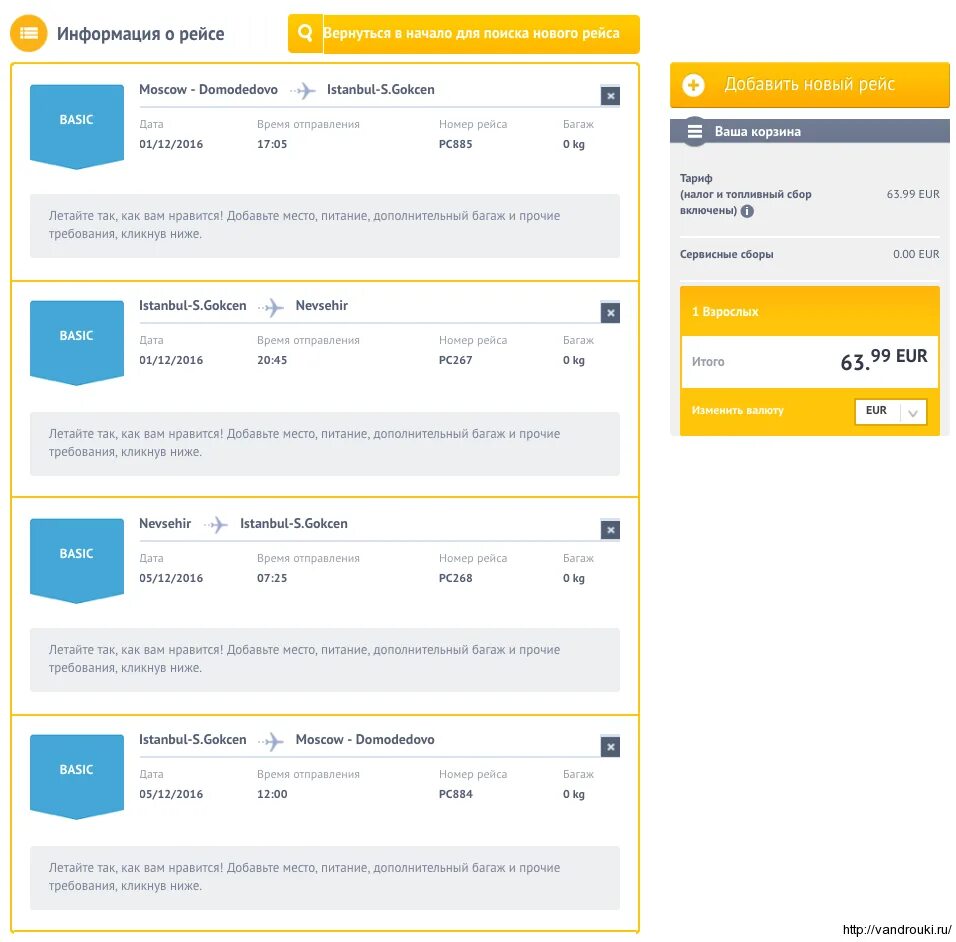Click the Добавить новый рейс button
This screenshot has height=942, width=956.
click(x=810, y=85)
